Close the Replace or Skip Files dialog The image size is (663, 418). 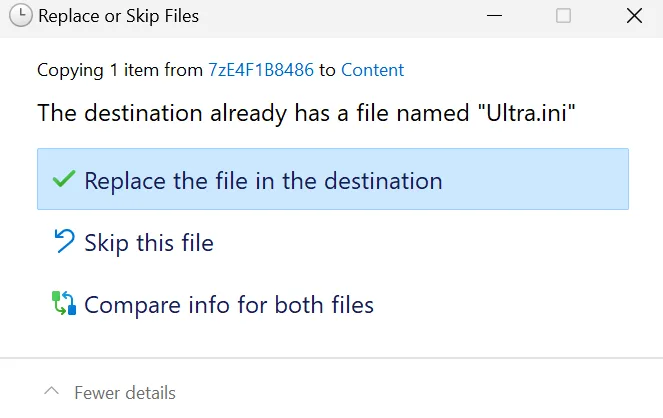pos(634,16)
